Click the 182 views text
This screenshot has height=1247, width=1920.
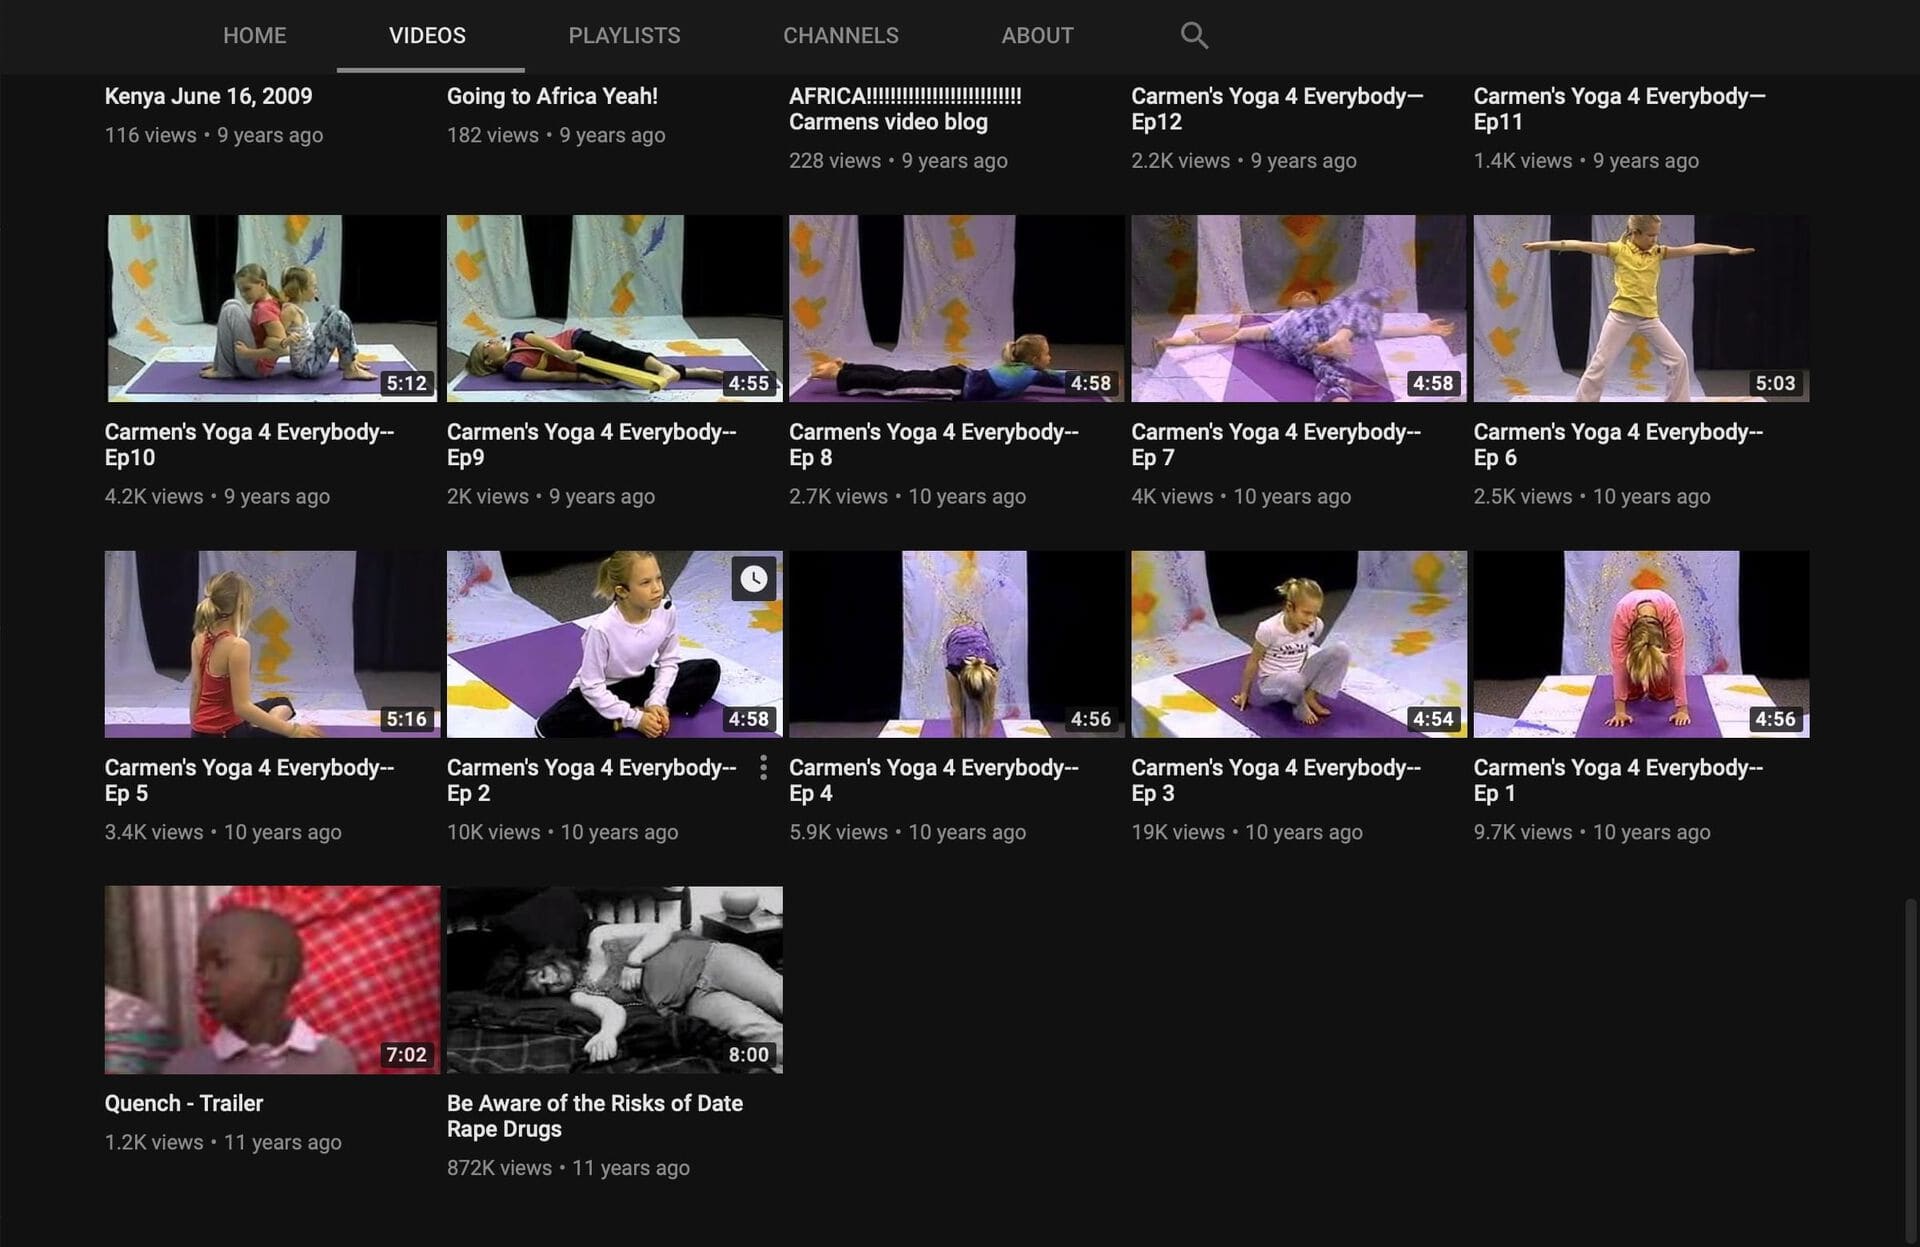coord(493,135)
